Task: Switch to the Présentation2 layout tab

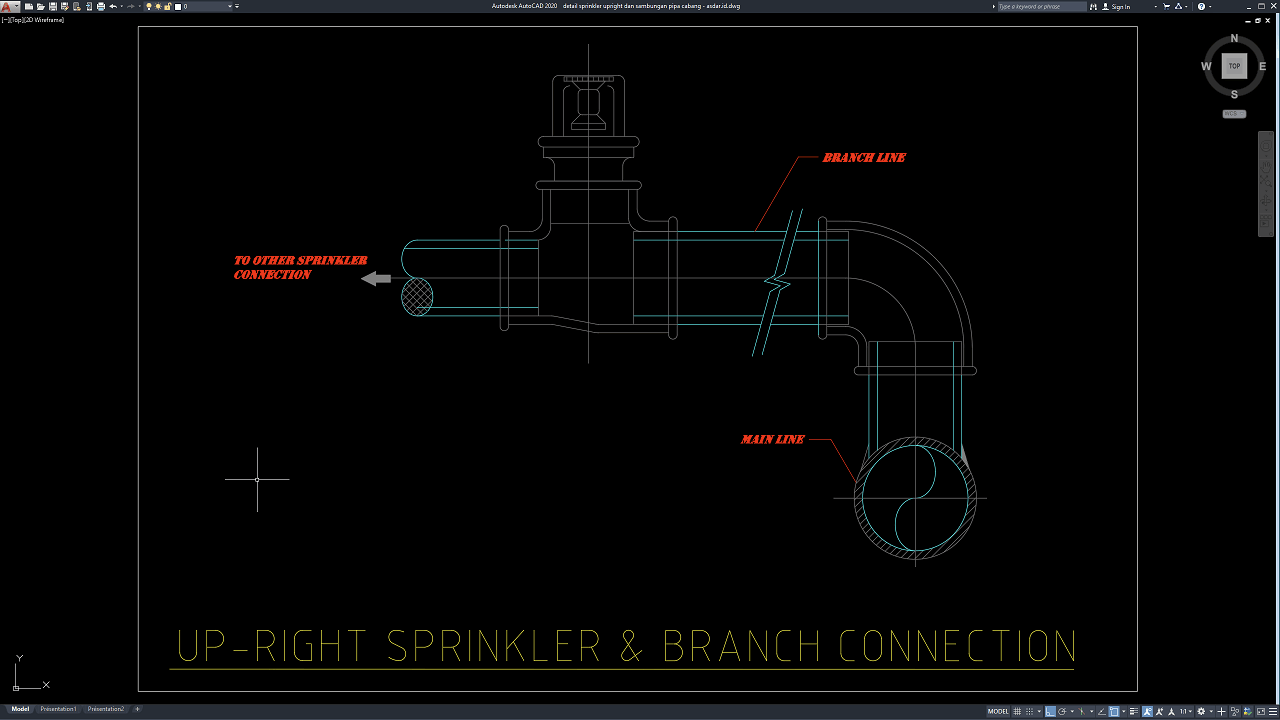Action: [x=106, y=709]
